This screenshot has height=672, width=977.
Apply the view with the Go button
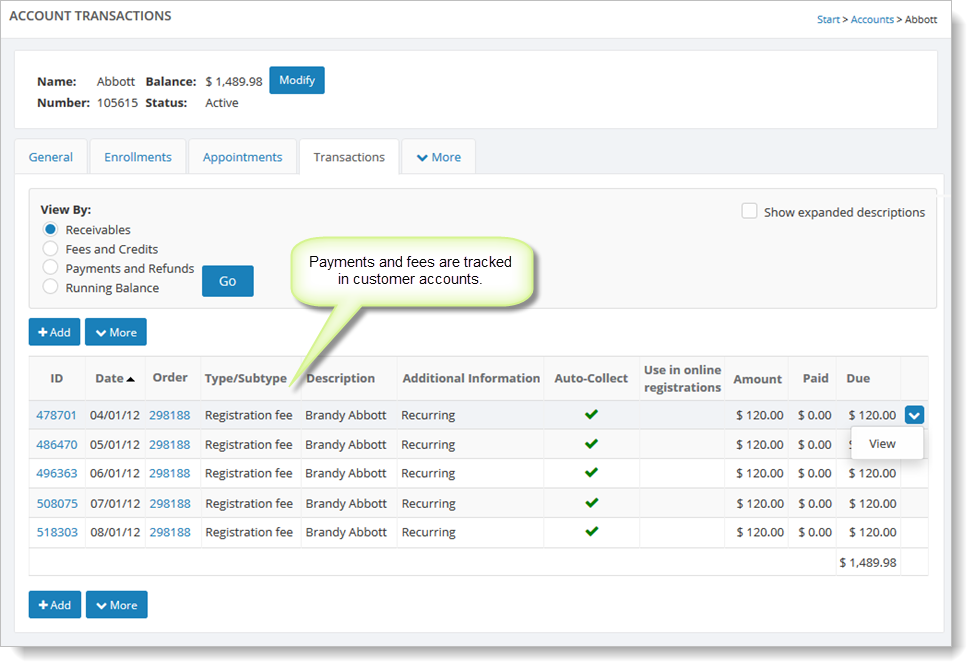pyautogui.click(x=227, y=281)
